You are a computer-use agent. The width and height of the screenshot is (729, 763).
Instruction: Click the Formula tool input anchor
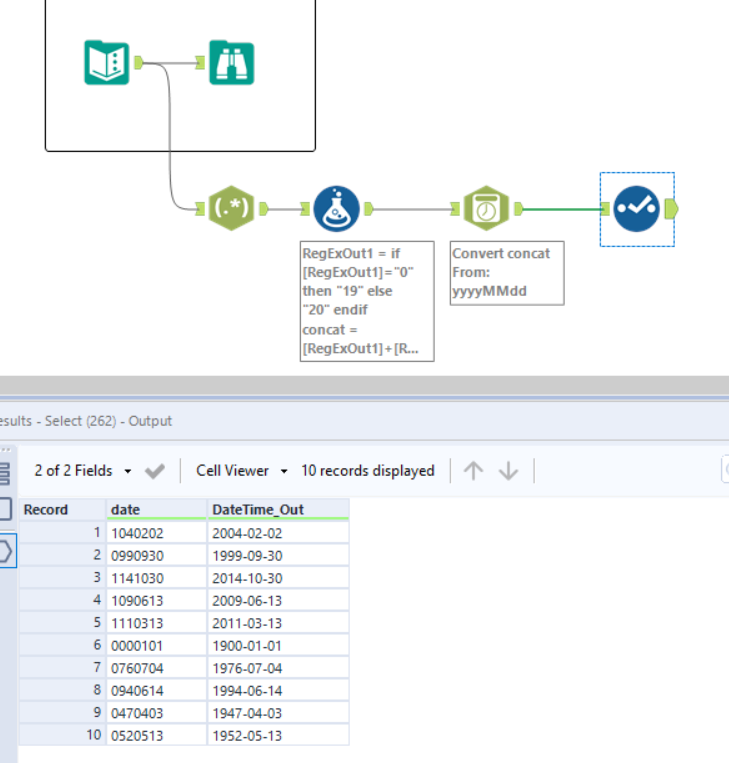[305, 209]
